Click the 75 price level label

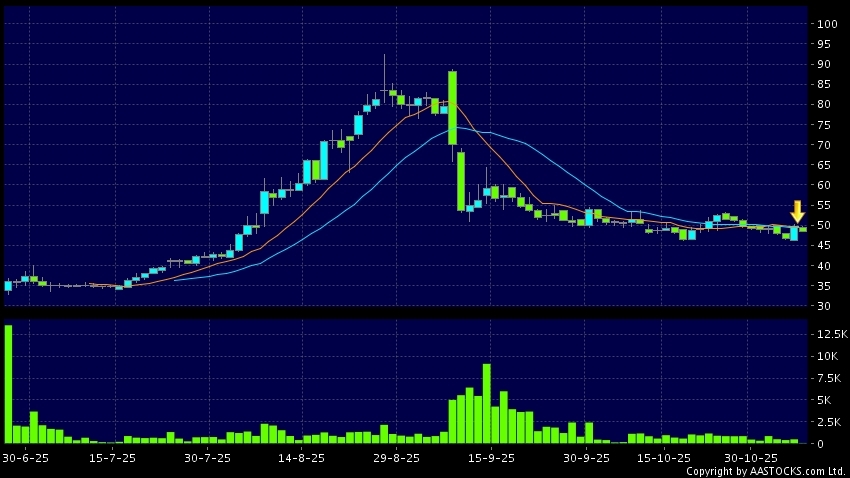tap(823, 124)
